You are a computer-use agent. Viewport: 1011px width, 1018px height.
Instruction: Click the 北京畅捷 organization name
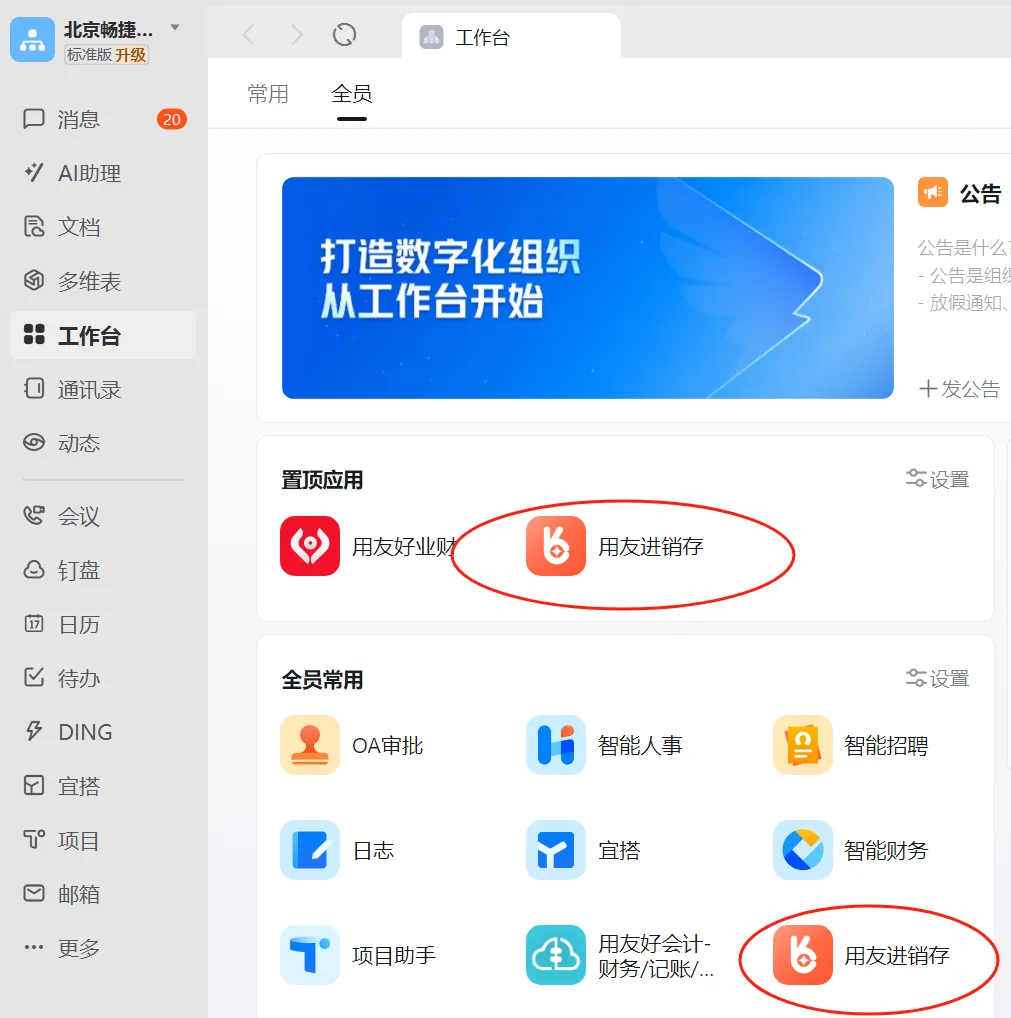108,30
